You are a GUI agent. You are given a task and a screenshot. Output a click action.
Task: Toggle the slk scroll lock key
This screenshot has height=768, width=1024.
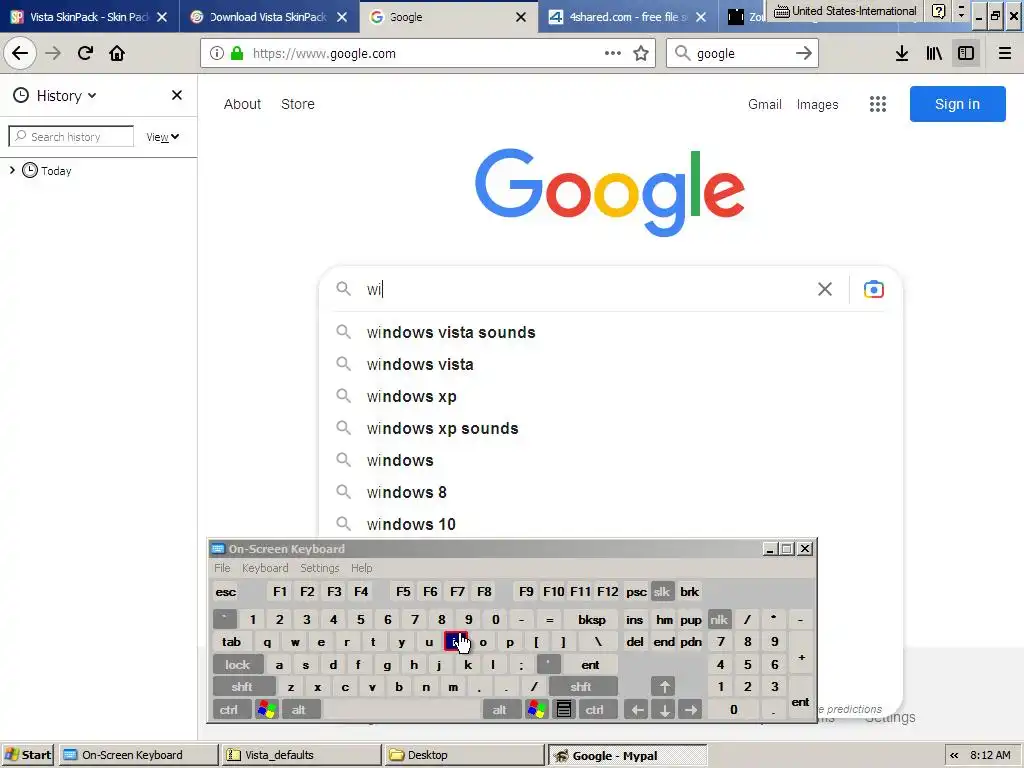[662, 592]
